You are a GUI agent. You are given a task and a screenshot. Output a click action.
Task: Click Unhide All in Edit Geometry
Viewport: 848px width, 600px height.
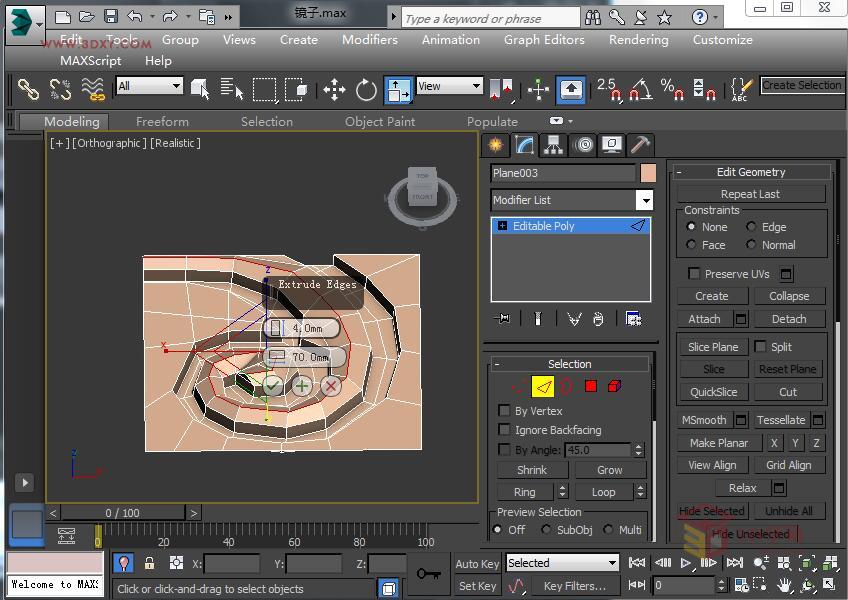pos(788,510)
